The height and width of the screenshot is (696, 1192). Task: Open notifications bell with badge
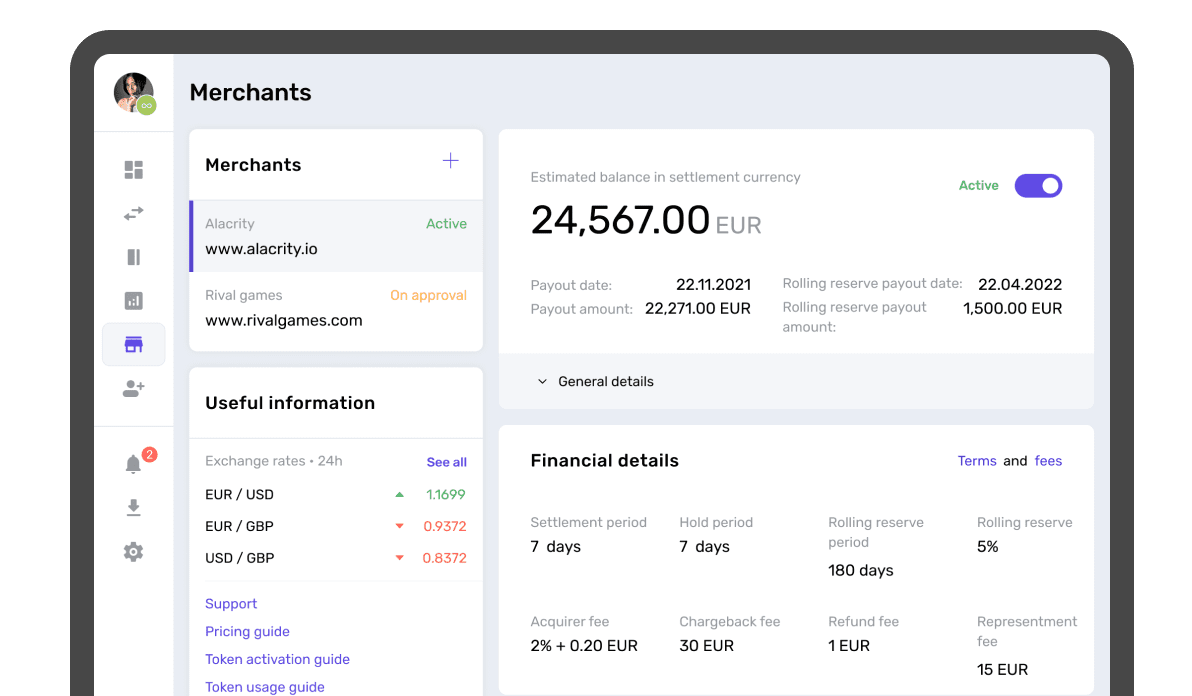[133, 464]
